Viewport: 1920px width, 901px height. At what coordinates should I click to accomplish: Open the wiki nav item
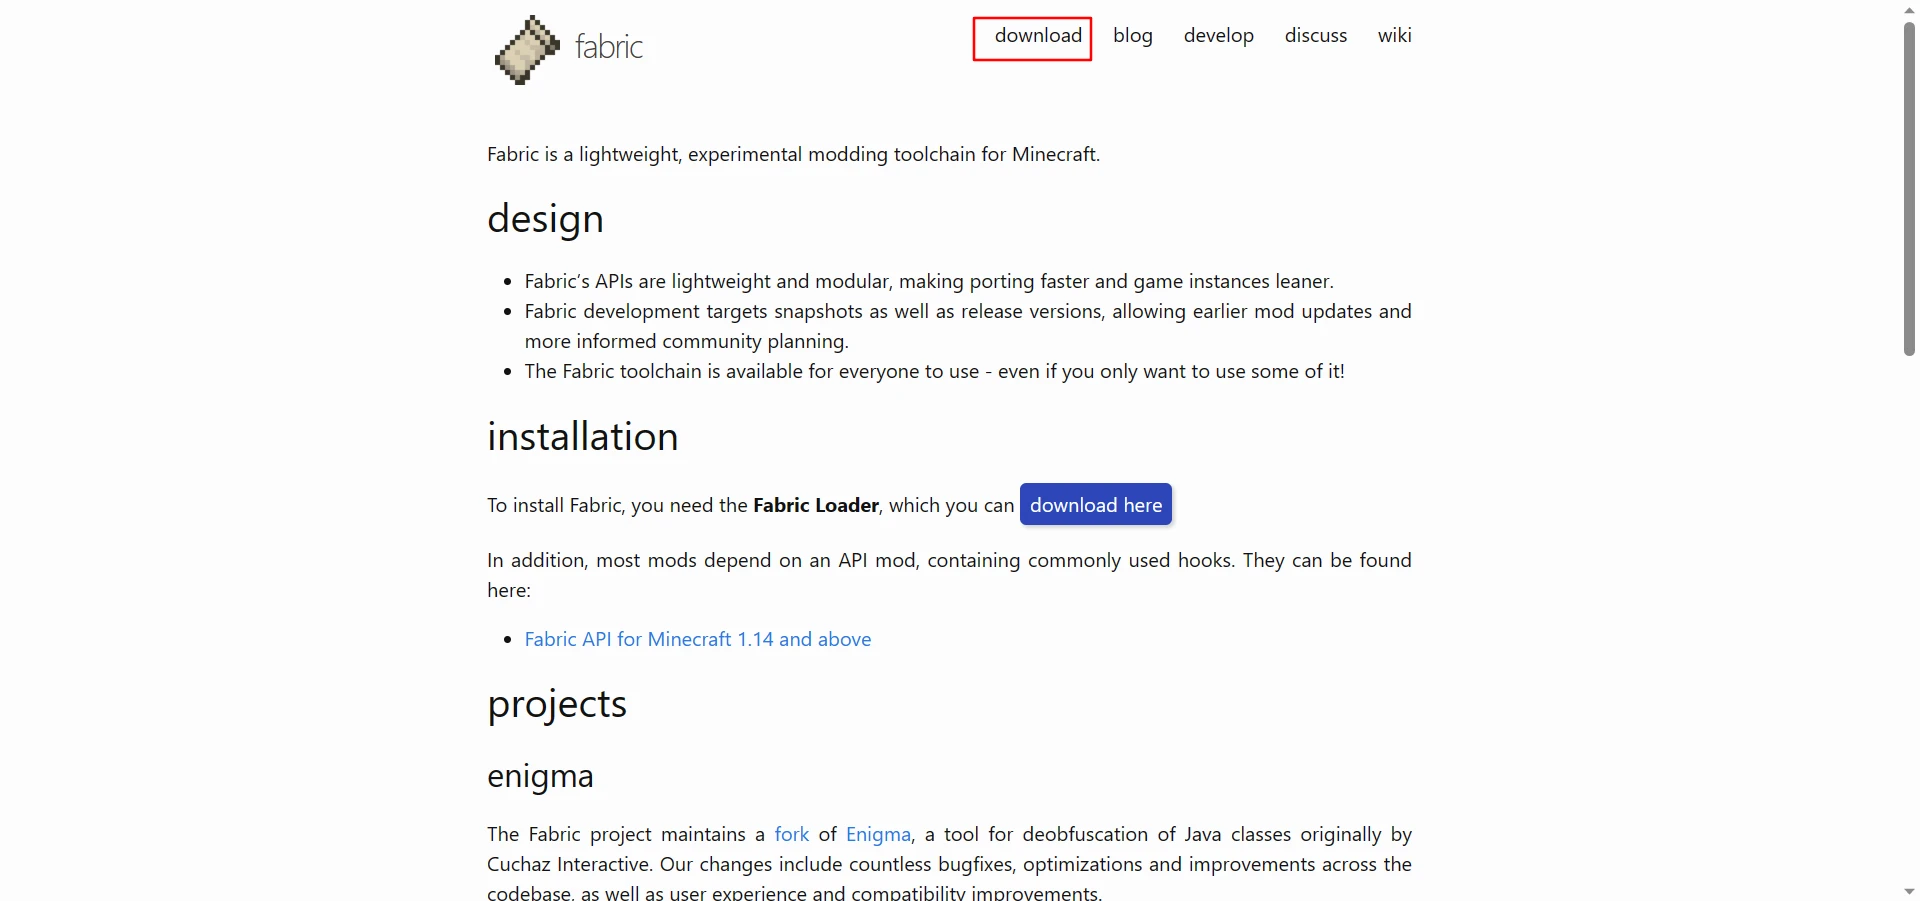coord(1395,36)
